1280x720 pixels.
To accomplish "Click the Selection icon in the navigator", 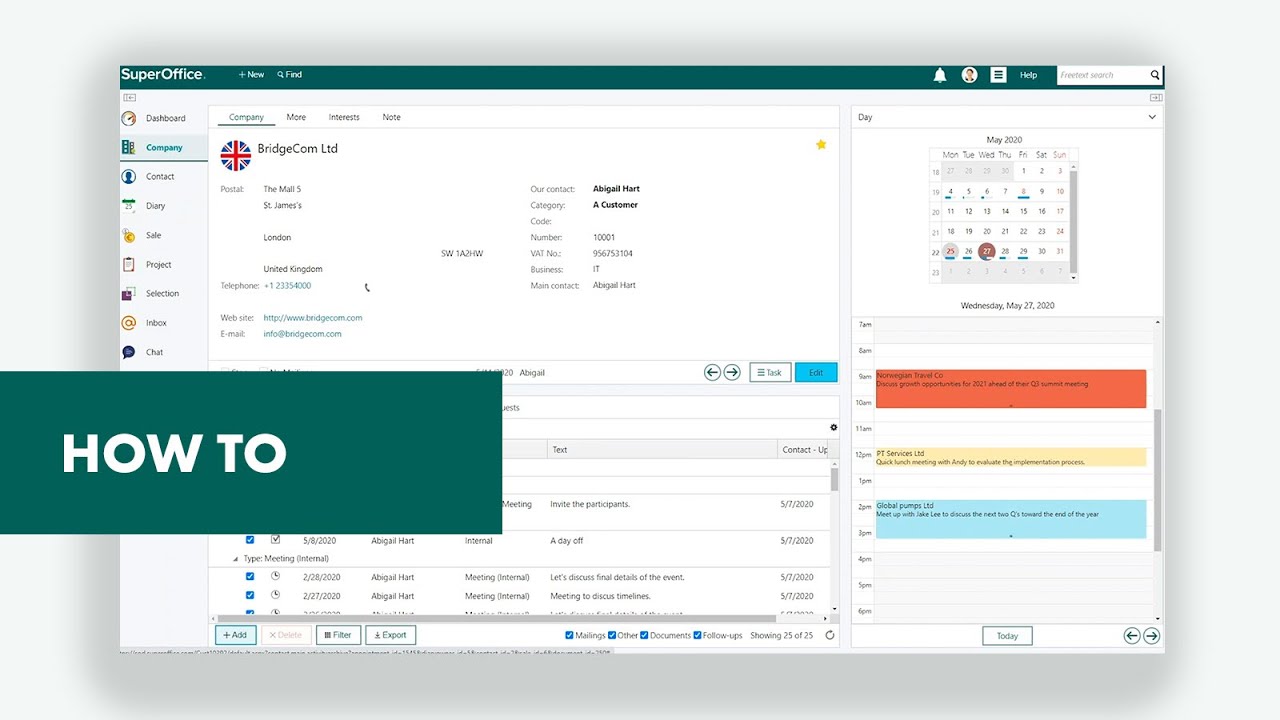I will tap(128, 294).
